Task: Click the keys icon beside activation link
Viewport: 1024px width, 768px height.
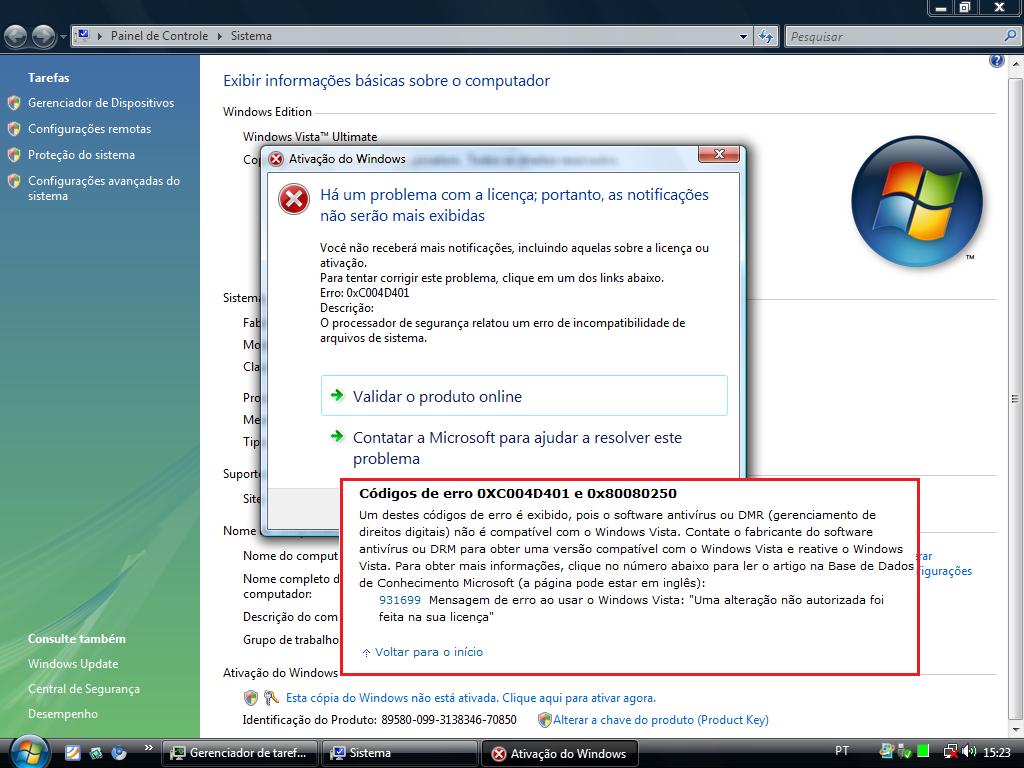Action: [271, 697]
